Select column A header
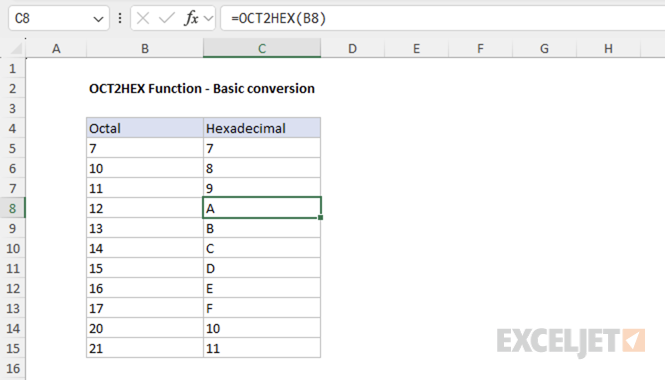 [56, 48]
